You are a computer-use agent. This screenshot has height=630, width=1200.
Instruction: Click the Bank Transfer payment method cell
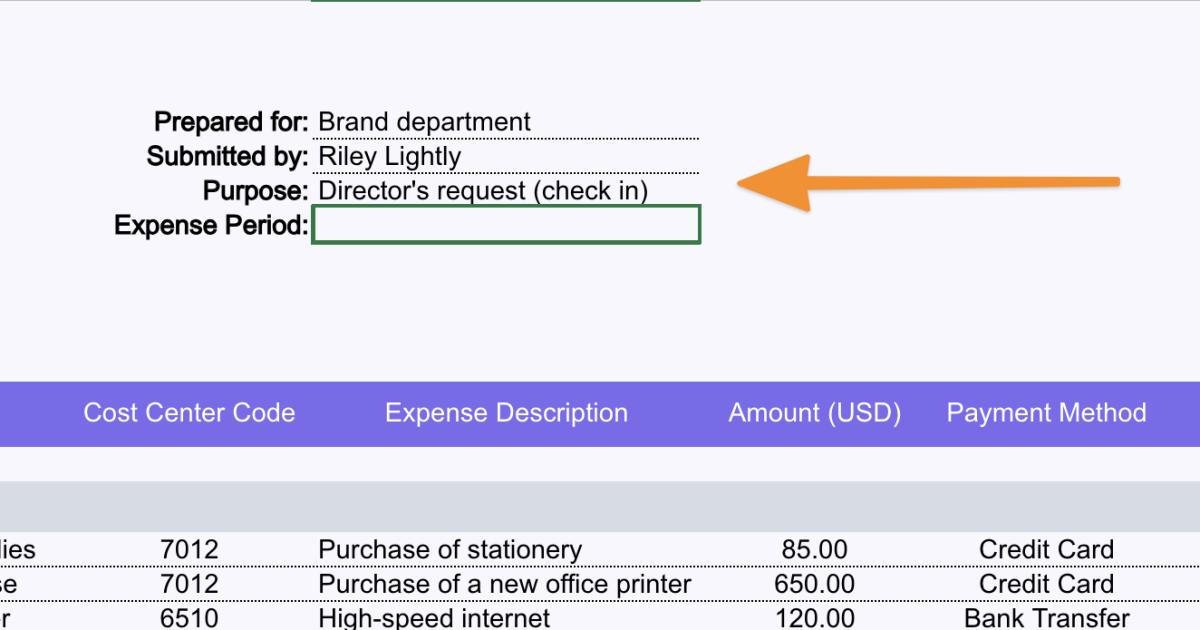point(1046,617)
